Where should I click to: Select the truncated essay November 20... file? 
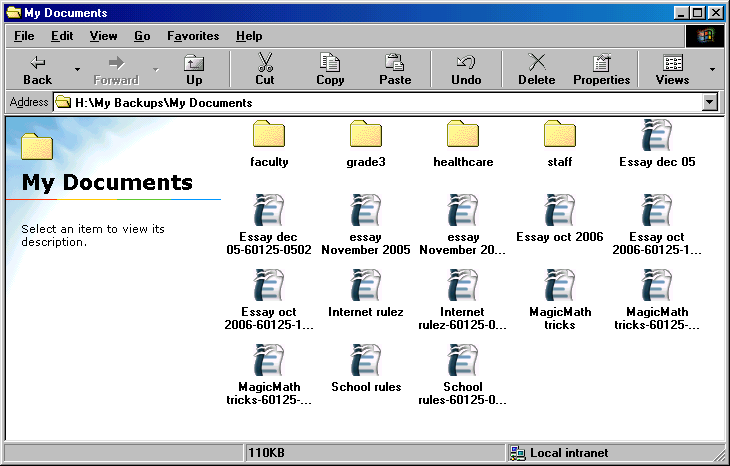[463, 224]
